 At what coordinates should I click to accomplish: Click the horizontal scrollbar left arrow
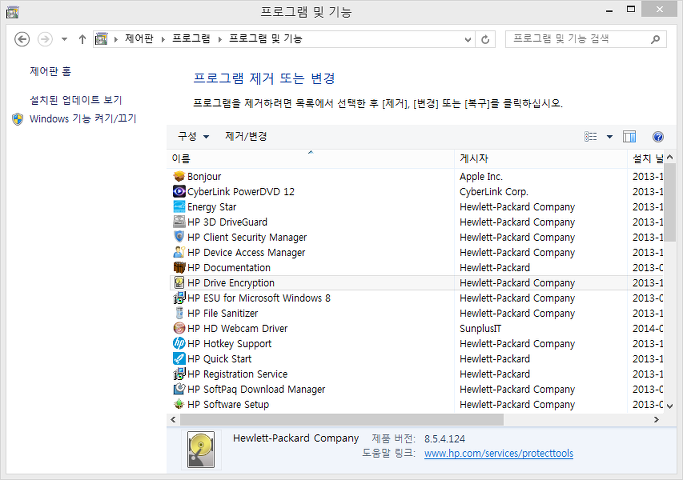pyautogui.click(x=173, y=420)
